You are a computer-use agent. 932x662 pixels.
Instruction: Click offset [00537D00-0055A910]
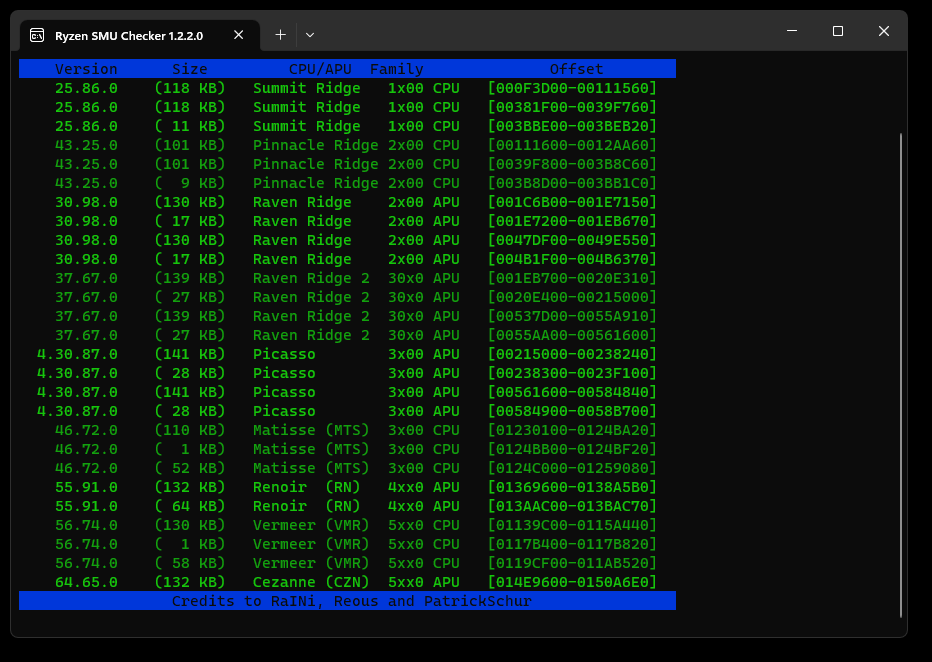point(572,316)
